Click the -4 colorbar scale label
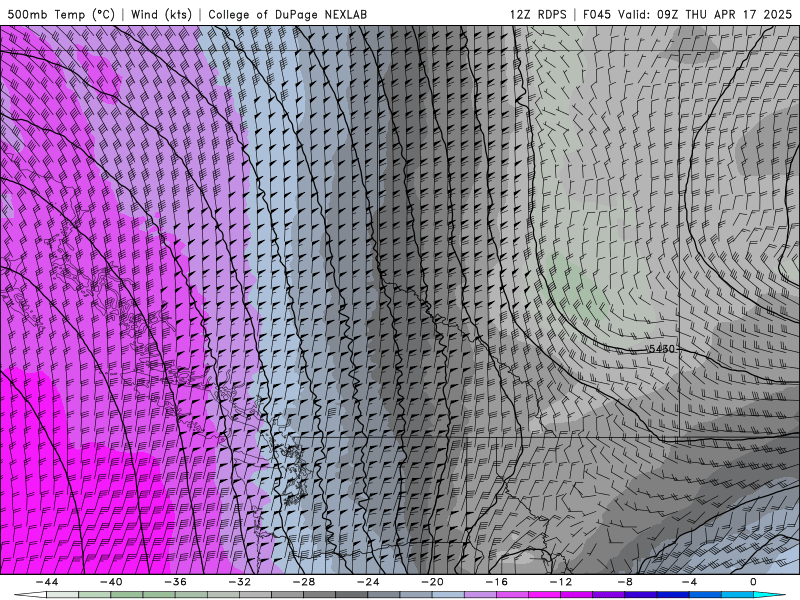 coord(690,582)
